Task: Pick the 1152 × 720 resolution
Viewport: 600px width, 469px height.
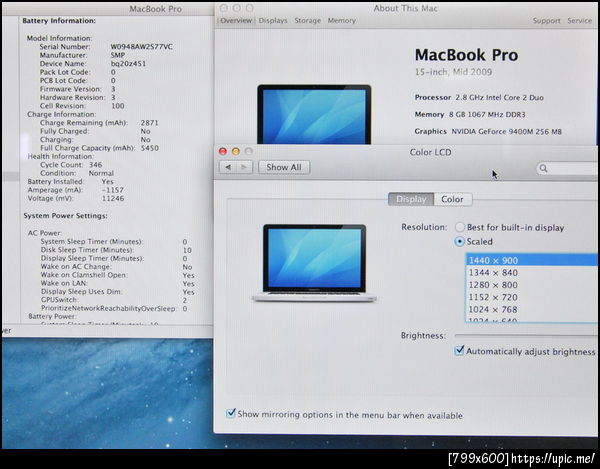Action: 532,297
